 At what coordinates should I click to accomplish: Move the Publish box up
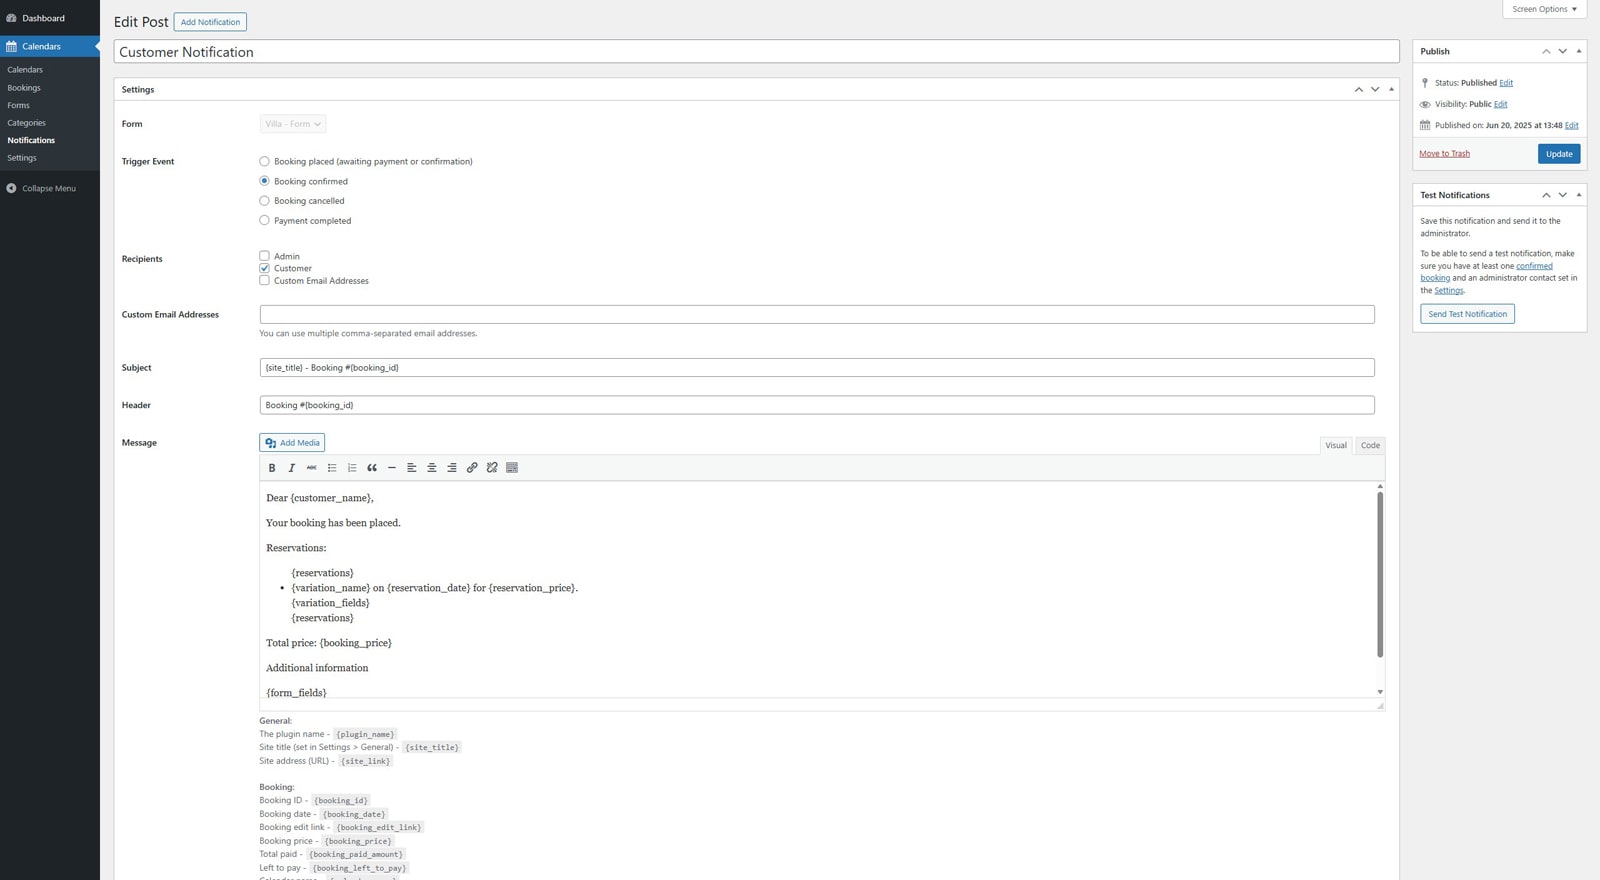click(x=1546, y=51)
